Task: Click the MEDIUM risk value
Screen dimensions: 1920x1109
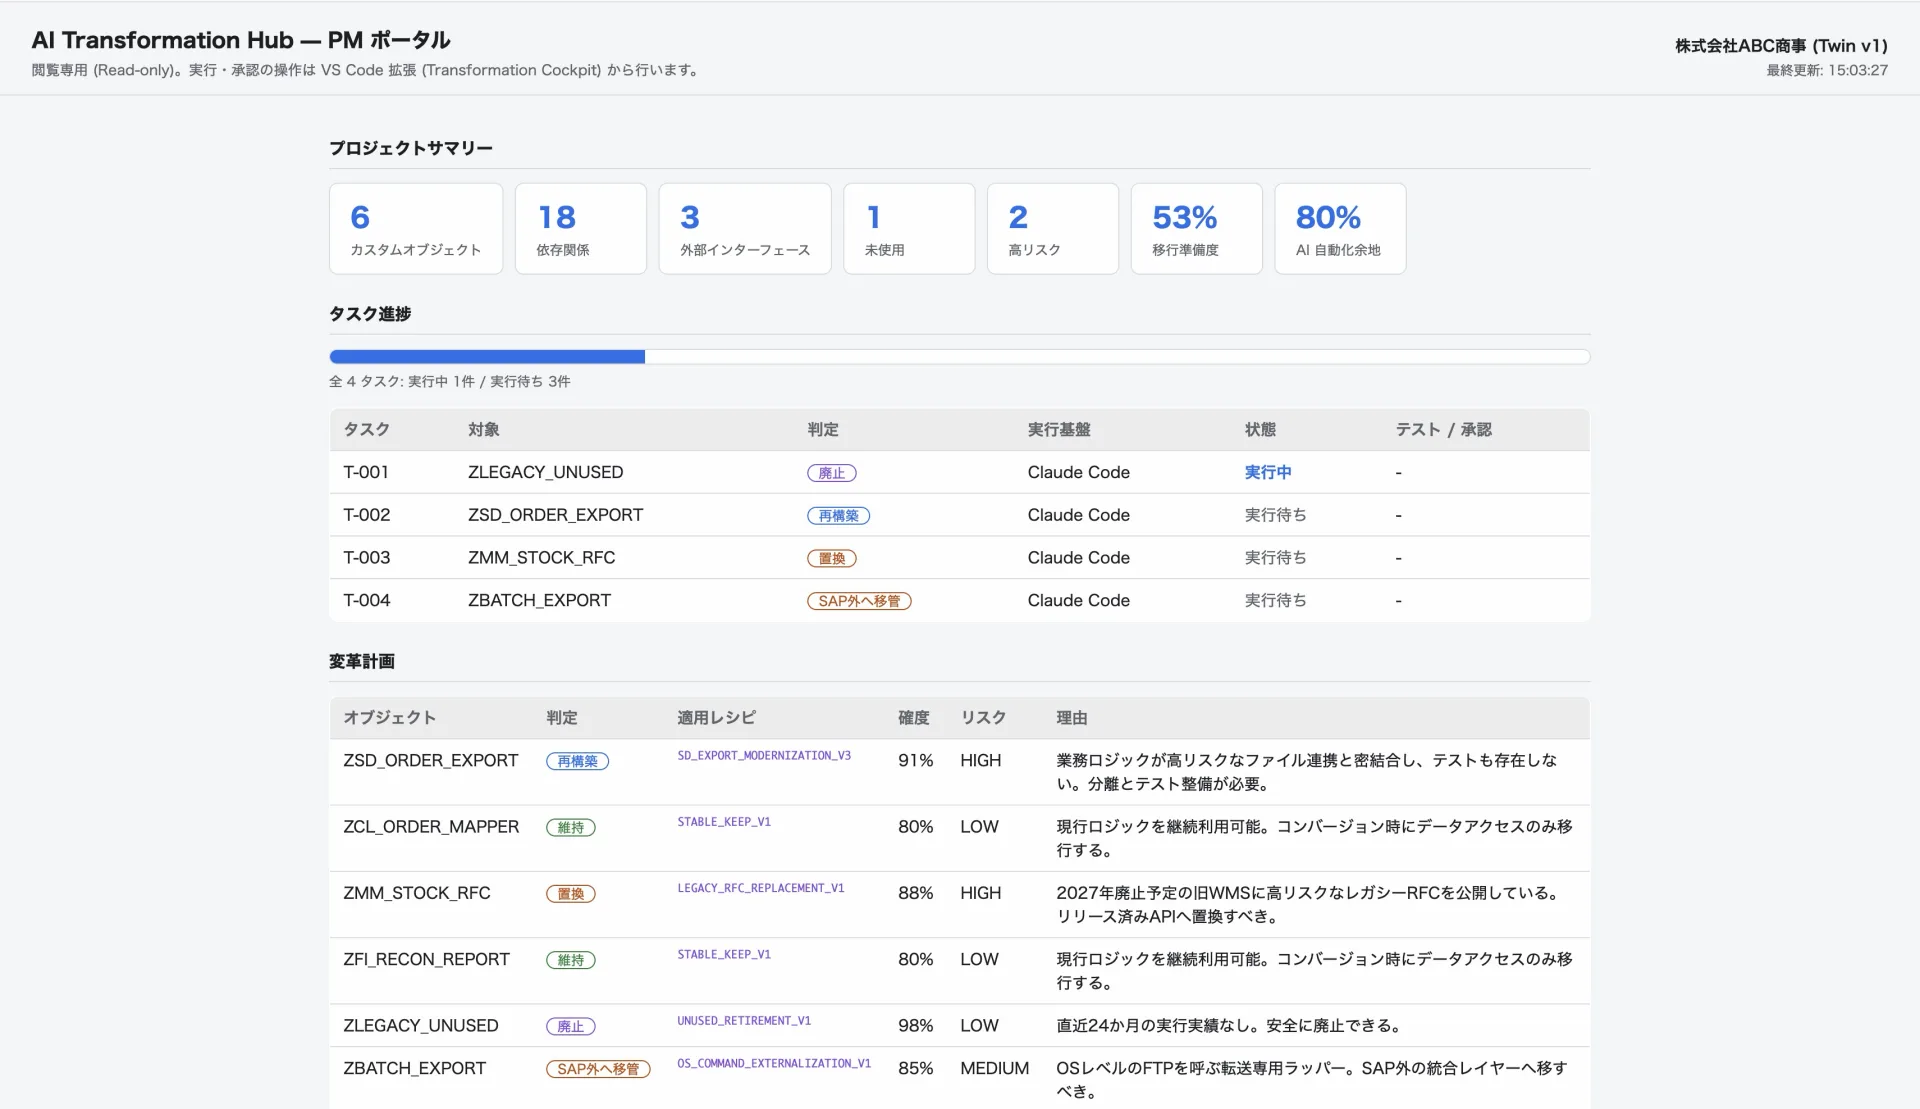Action: tap(994, 1069)
